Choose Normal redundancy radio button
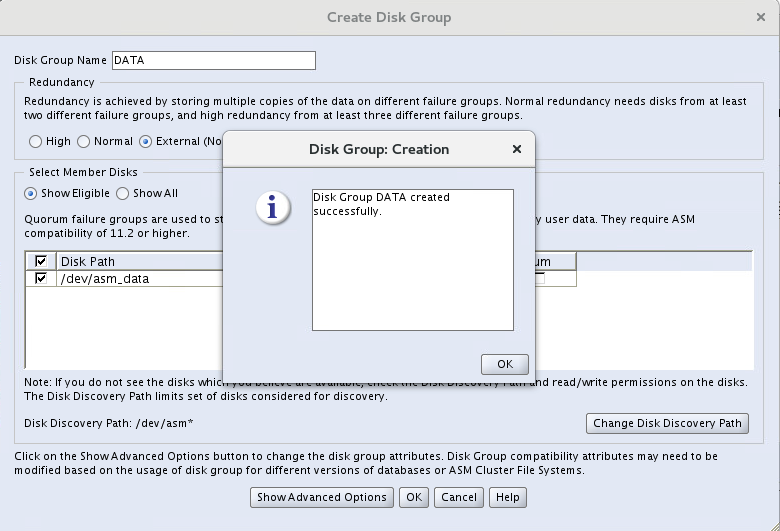This screenshot has height=531, width=780. [84, 142]
